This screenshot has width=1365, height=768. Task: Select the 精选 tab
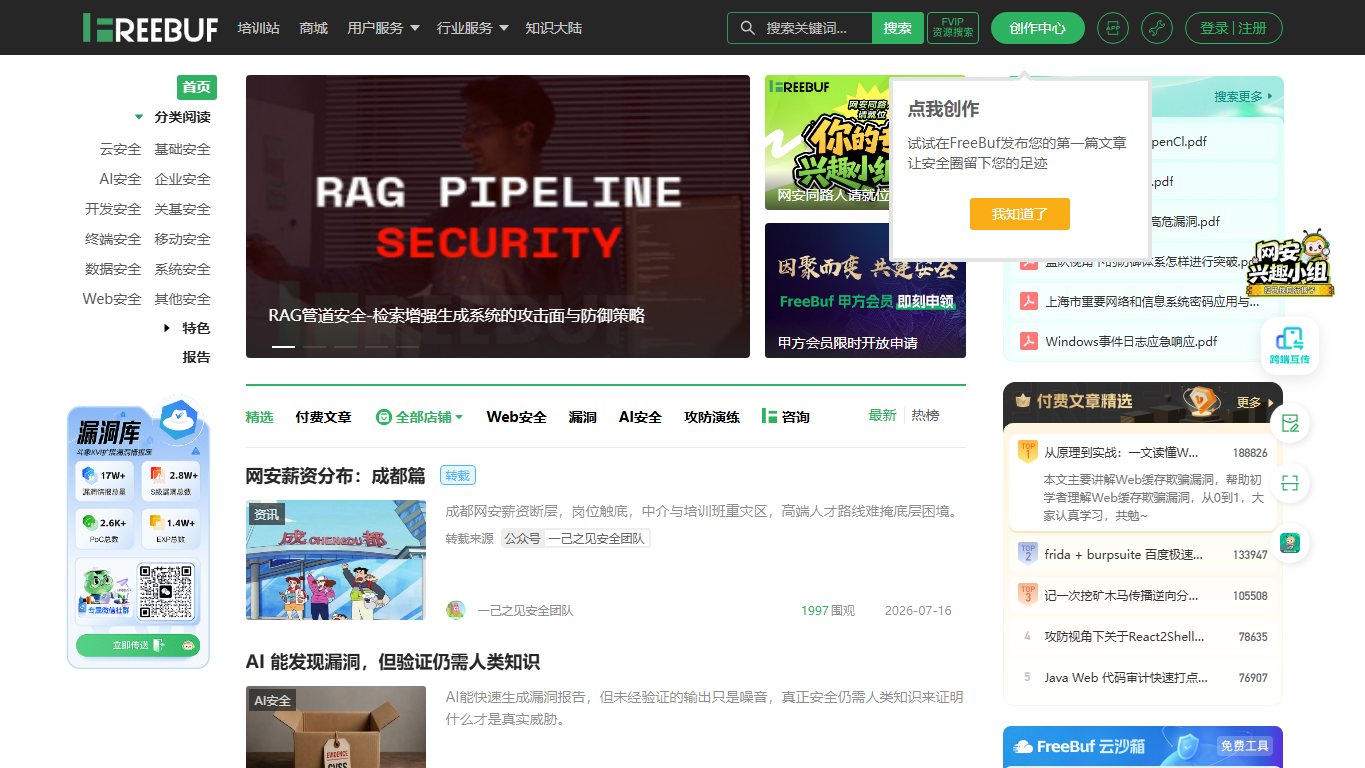pos(260,417)
